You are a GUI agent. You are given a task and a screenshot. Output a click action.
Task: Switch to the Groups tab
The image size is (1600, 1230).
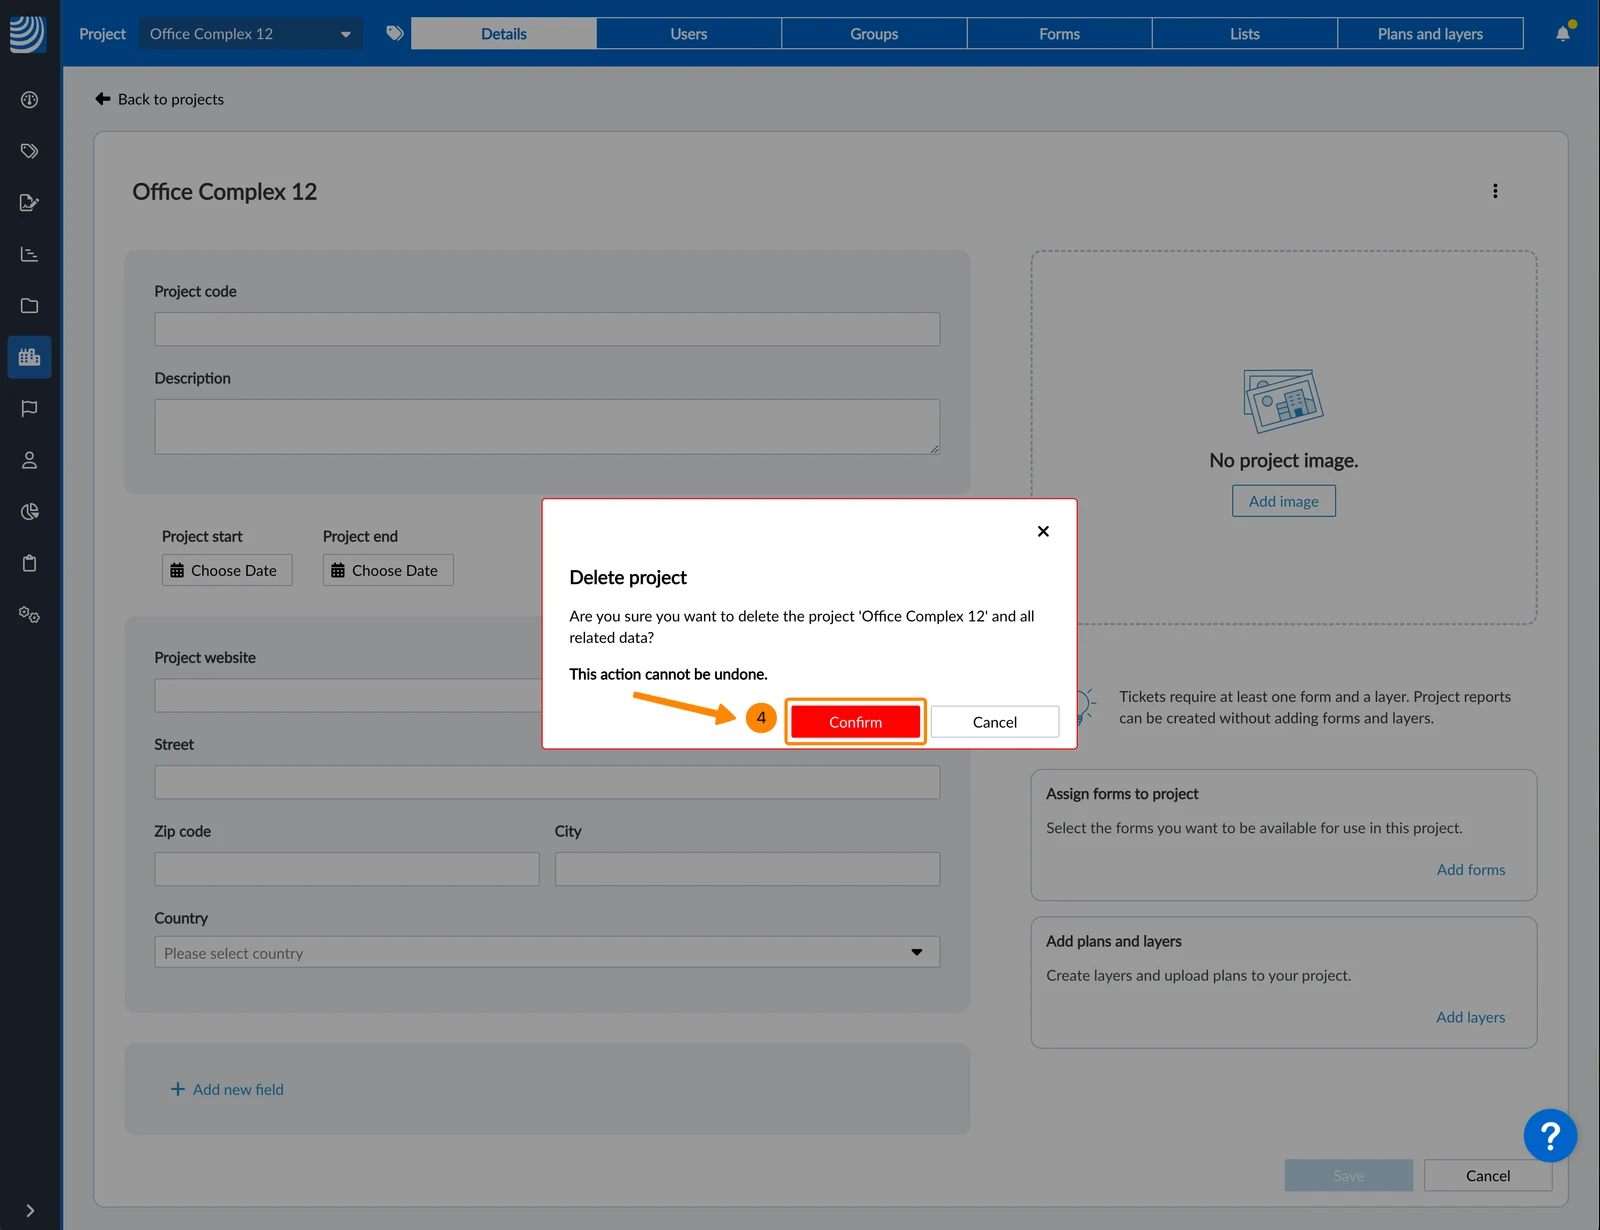click(874, 33)
